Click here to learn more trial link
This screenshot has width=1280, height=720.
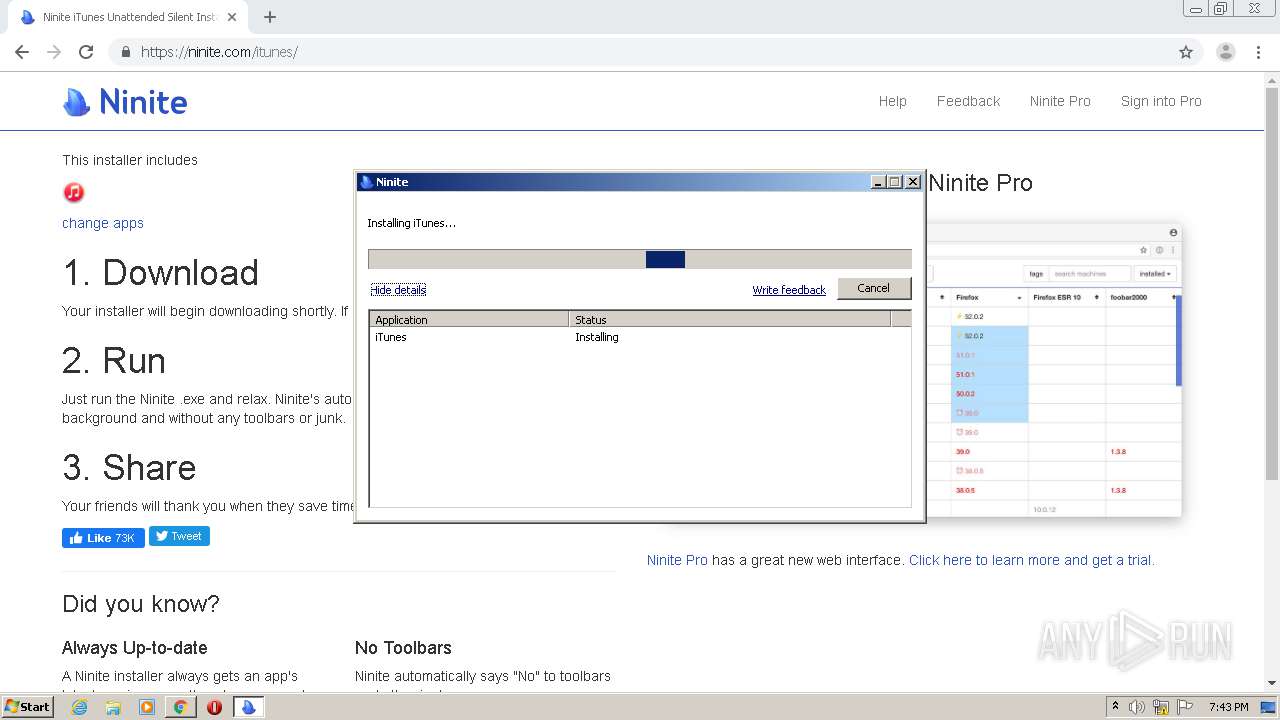click(x=1031, y=560)
